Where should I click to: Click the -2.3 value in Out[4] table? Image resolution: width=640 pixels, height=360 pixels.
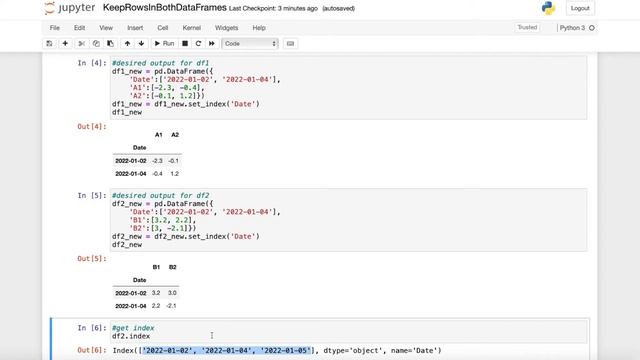(x=157, y=161)
